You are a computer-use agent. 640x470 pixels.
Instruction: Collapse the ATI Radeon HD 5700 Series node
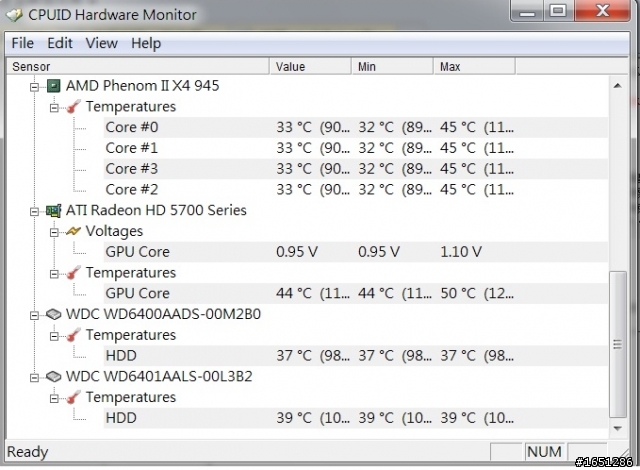[35, 211]
